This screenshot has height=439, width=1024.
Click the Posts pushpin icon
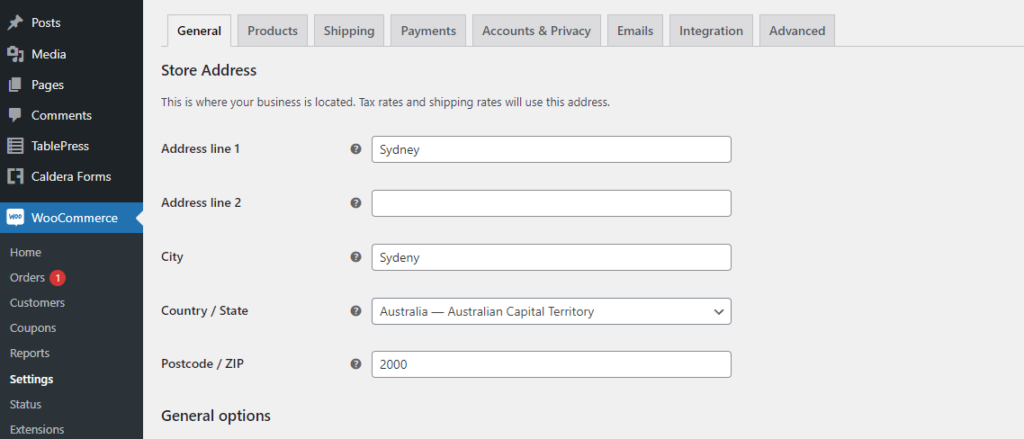pyautogui.click(x=15, y=23)
